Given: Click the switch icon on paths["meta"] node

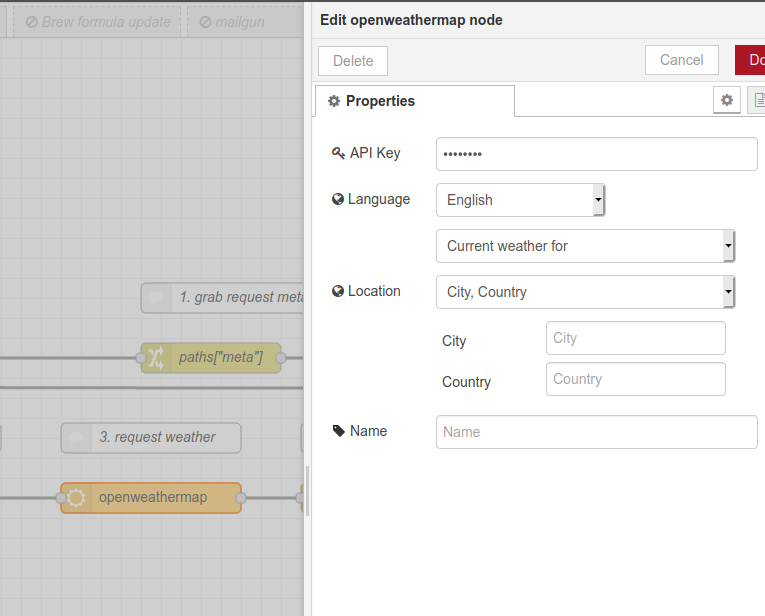Looking at the screenshot, I should click(x=155, y=357).
